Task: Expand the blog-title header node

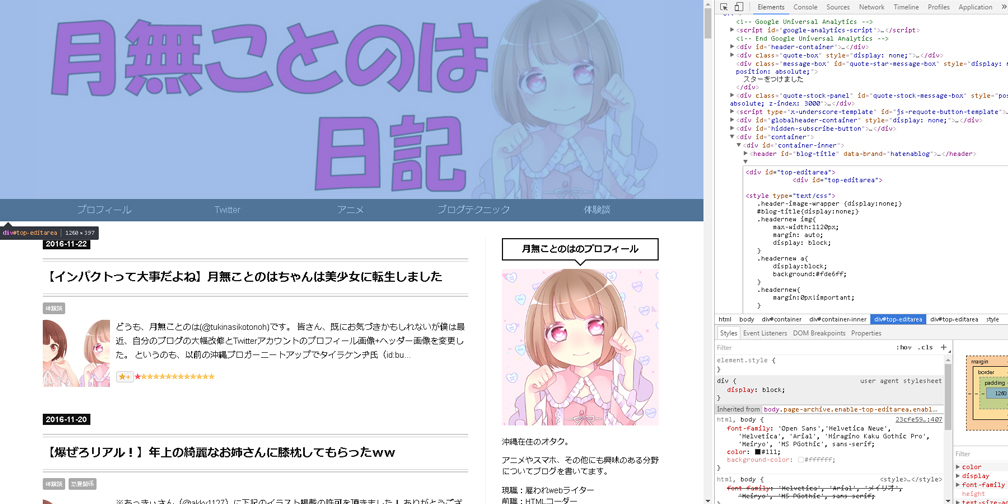Action: click(745, 154)
